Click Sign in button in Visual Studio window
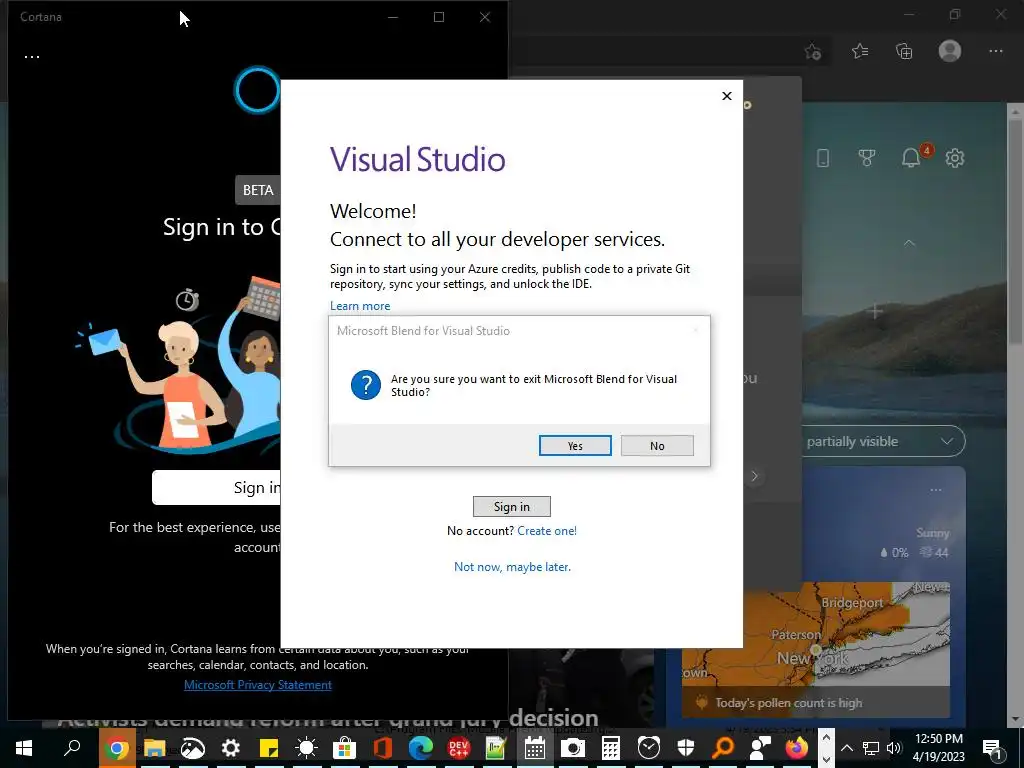The image size is (1024, 768). [x=511, y=506]
